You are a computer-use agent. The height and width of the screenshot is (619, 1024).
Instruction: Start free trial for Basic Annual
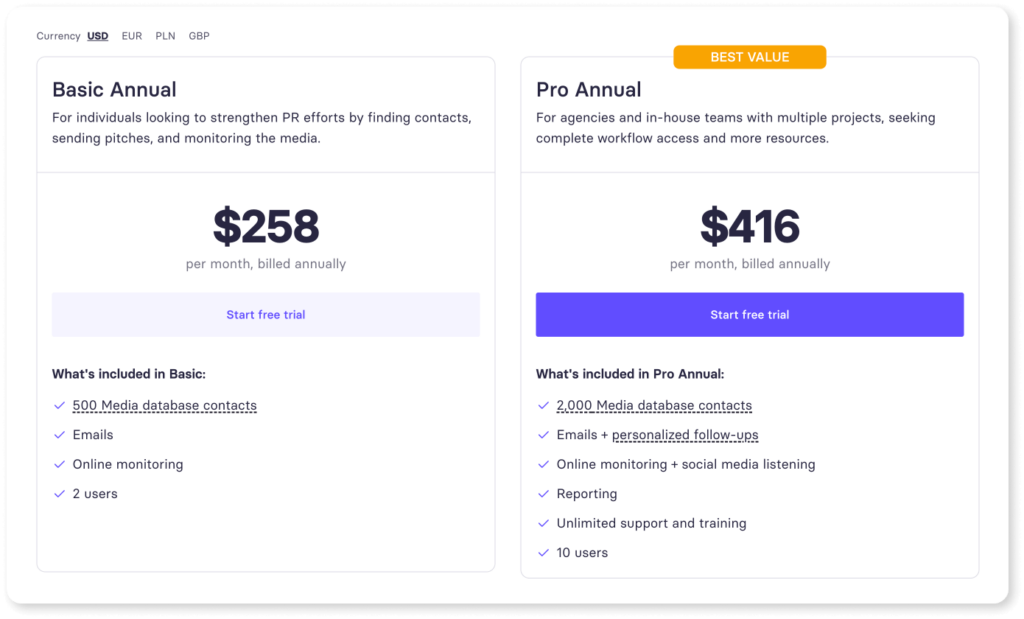265,315
